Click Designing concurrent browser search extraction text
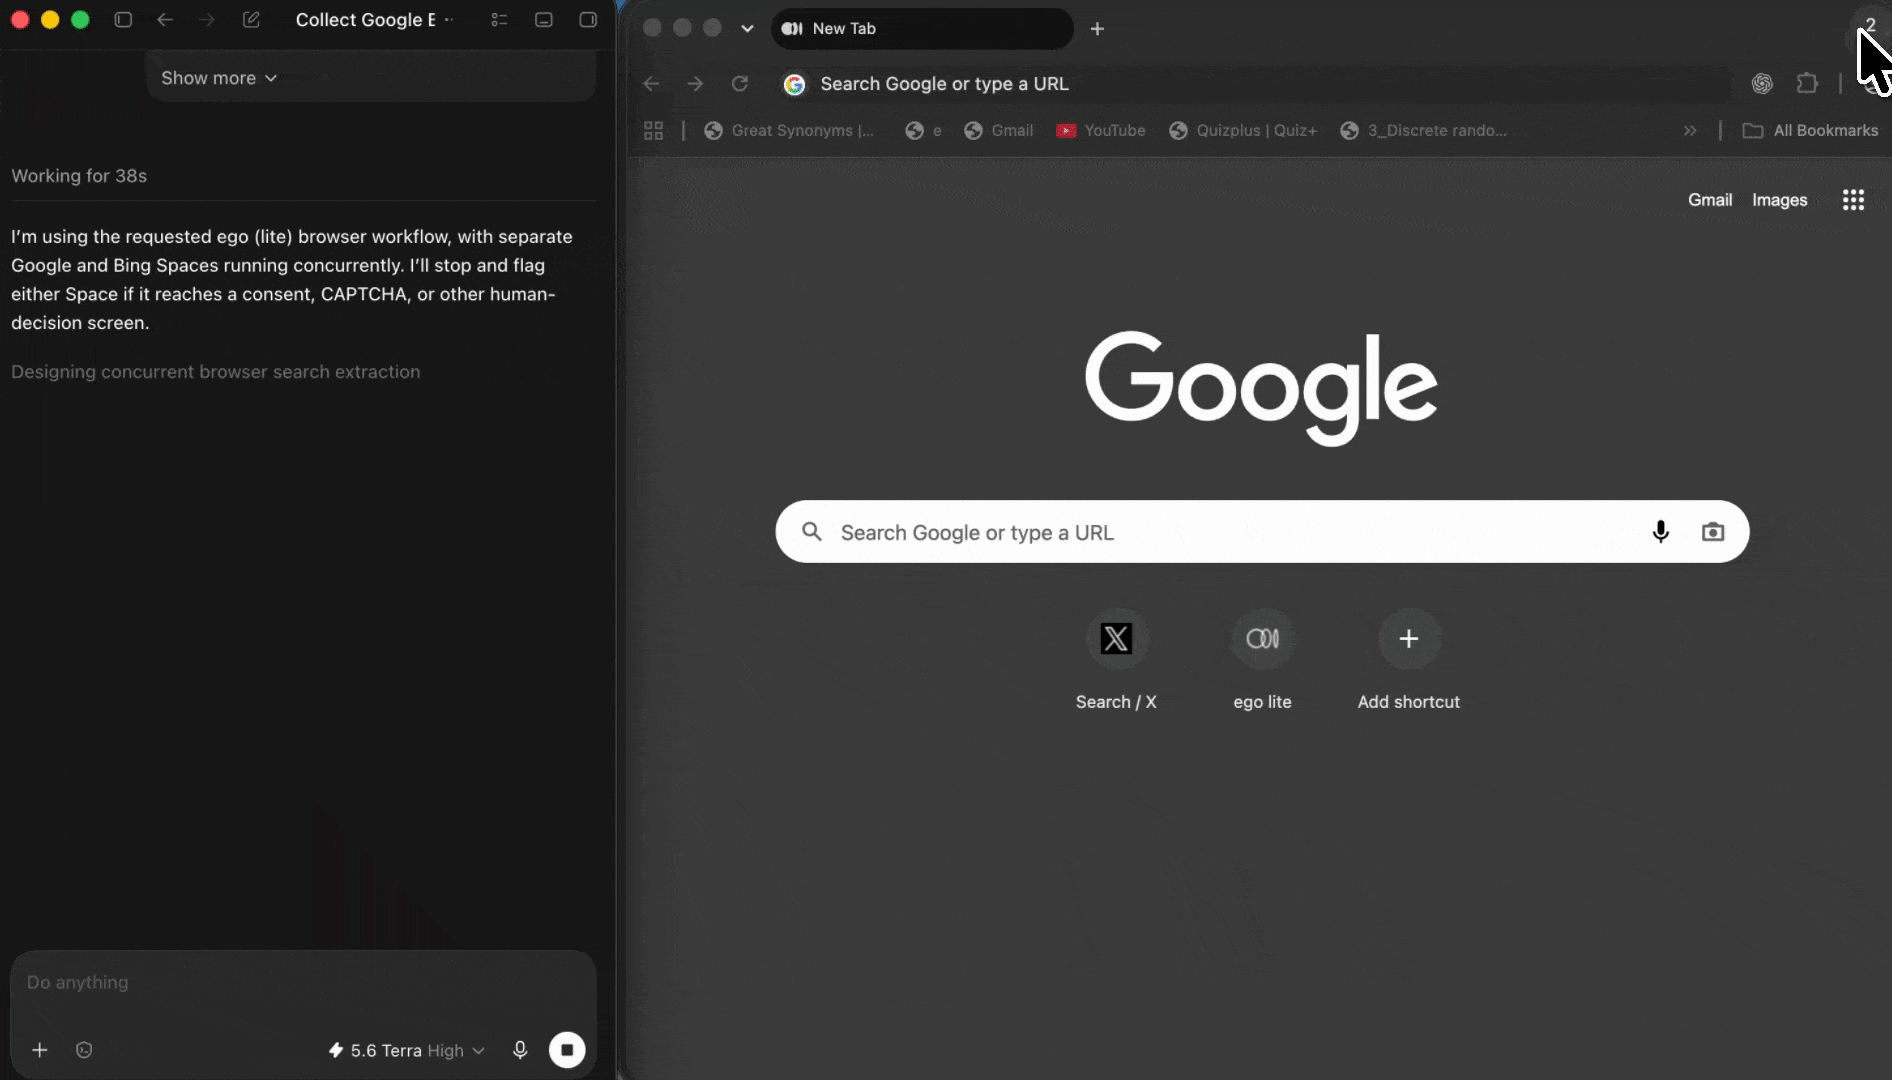Image resolution: width=1892 pixels, height=1080 pixels. point(216,372)
